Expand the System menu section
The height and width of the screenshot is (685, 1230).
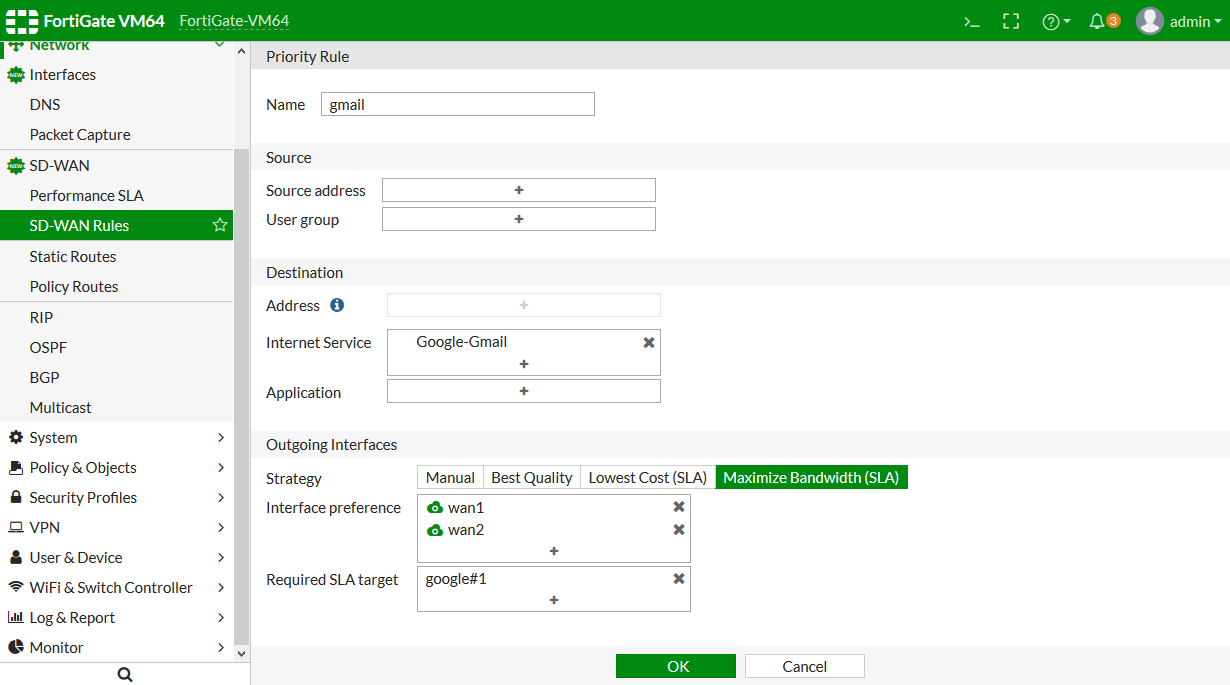pyautogui.click(x=116, y=438)
